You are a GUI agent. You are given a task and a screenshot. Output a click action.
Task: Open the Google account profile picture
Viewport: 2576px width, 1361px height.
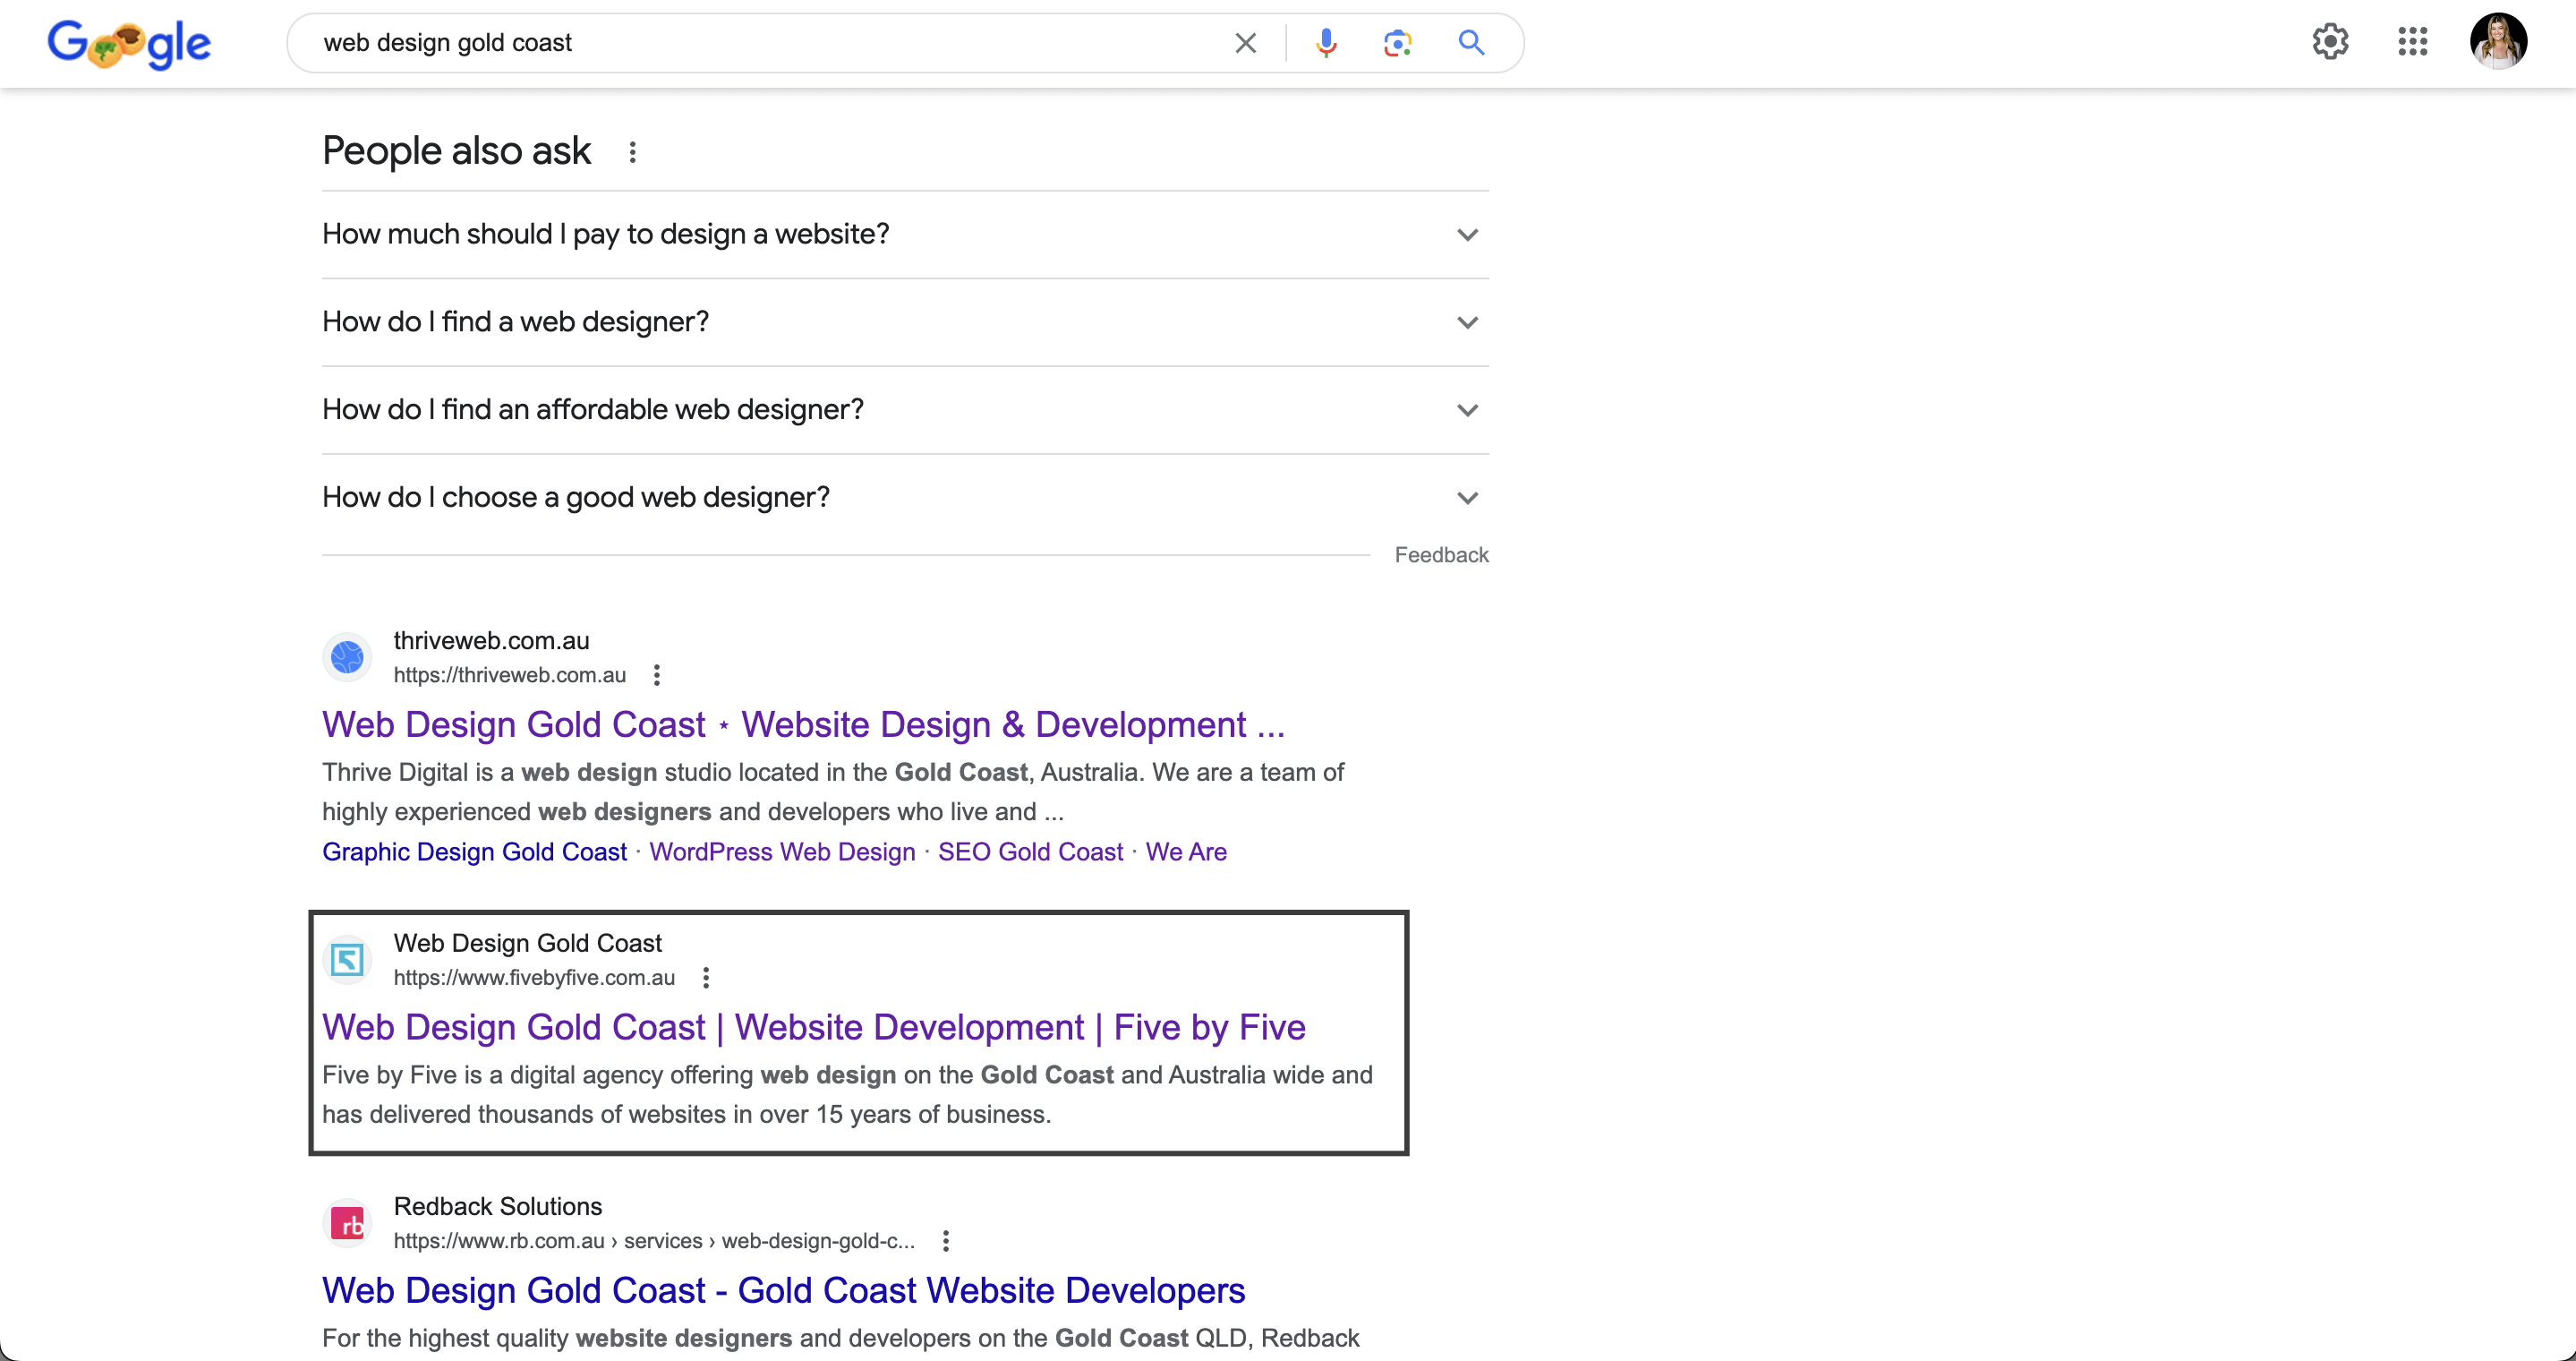(x=2498, y=42)
